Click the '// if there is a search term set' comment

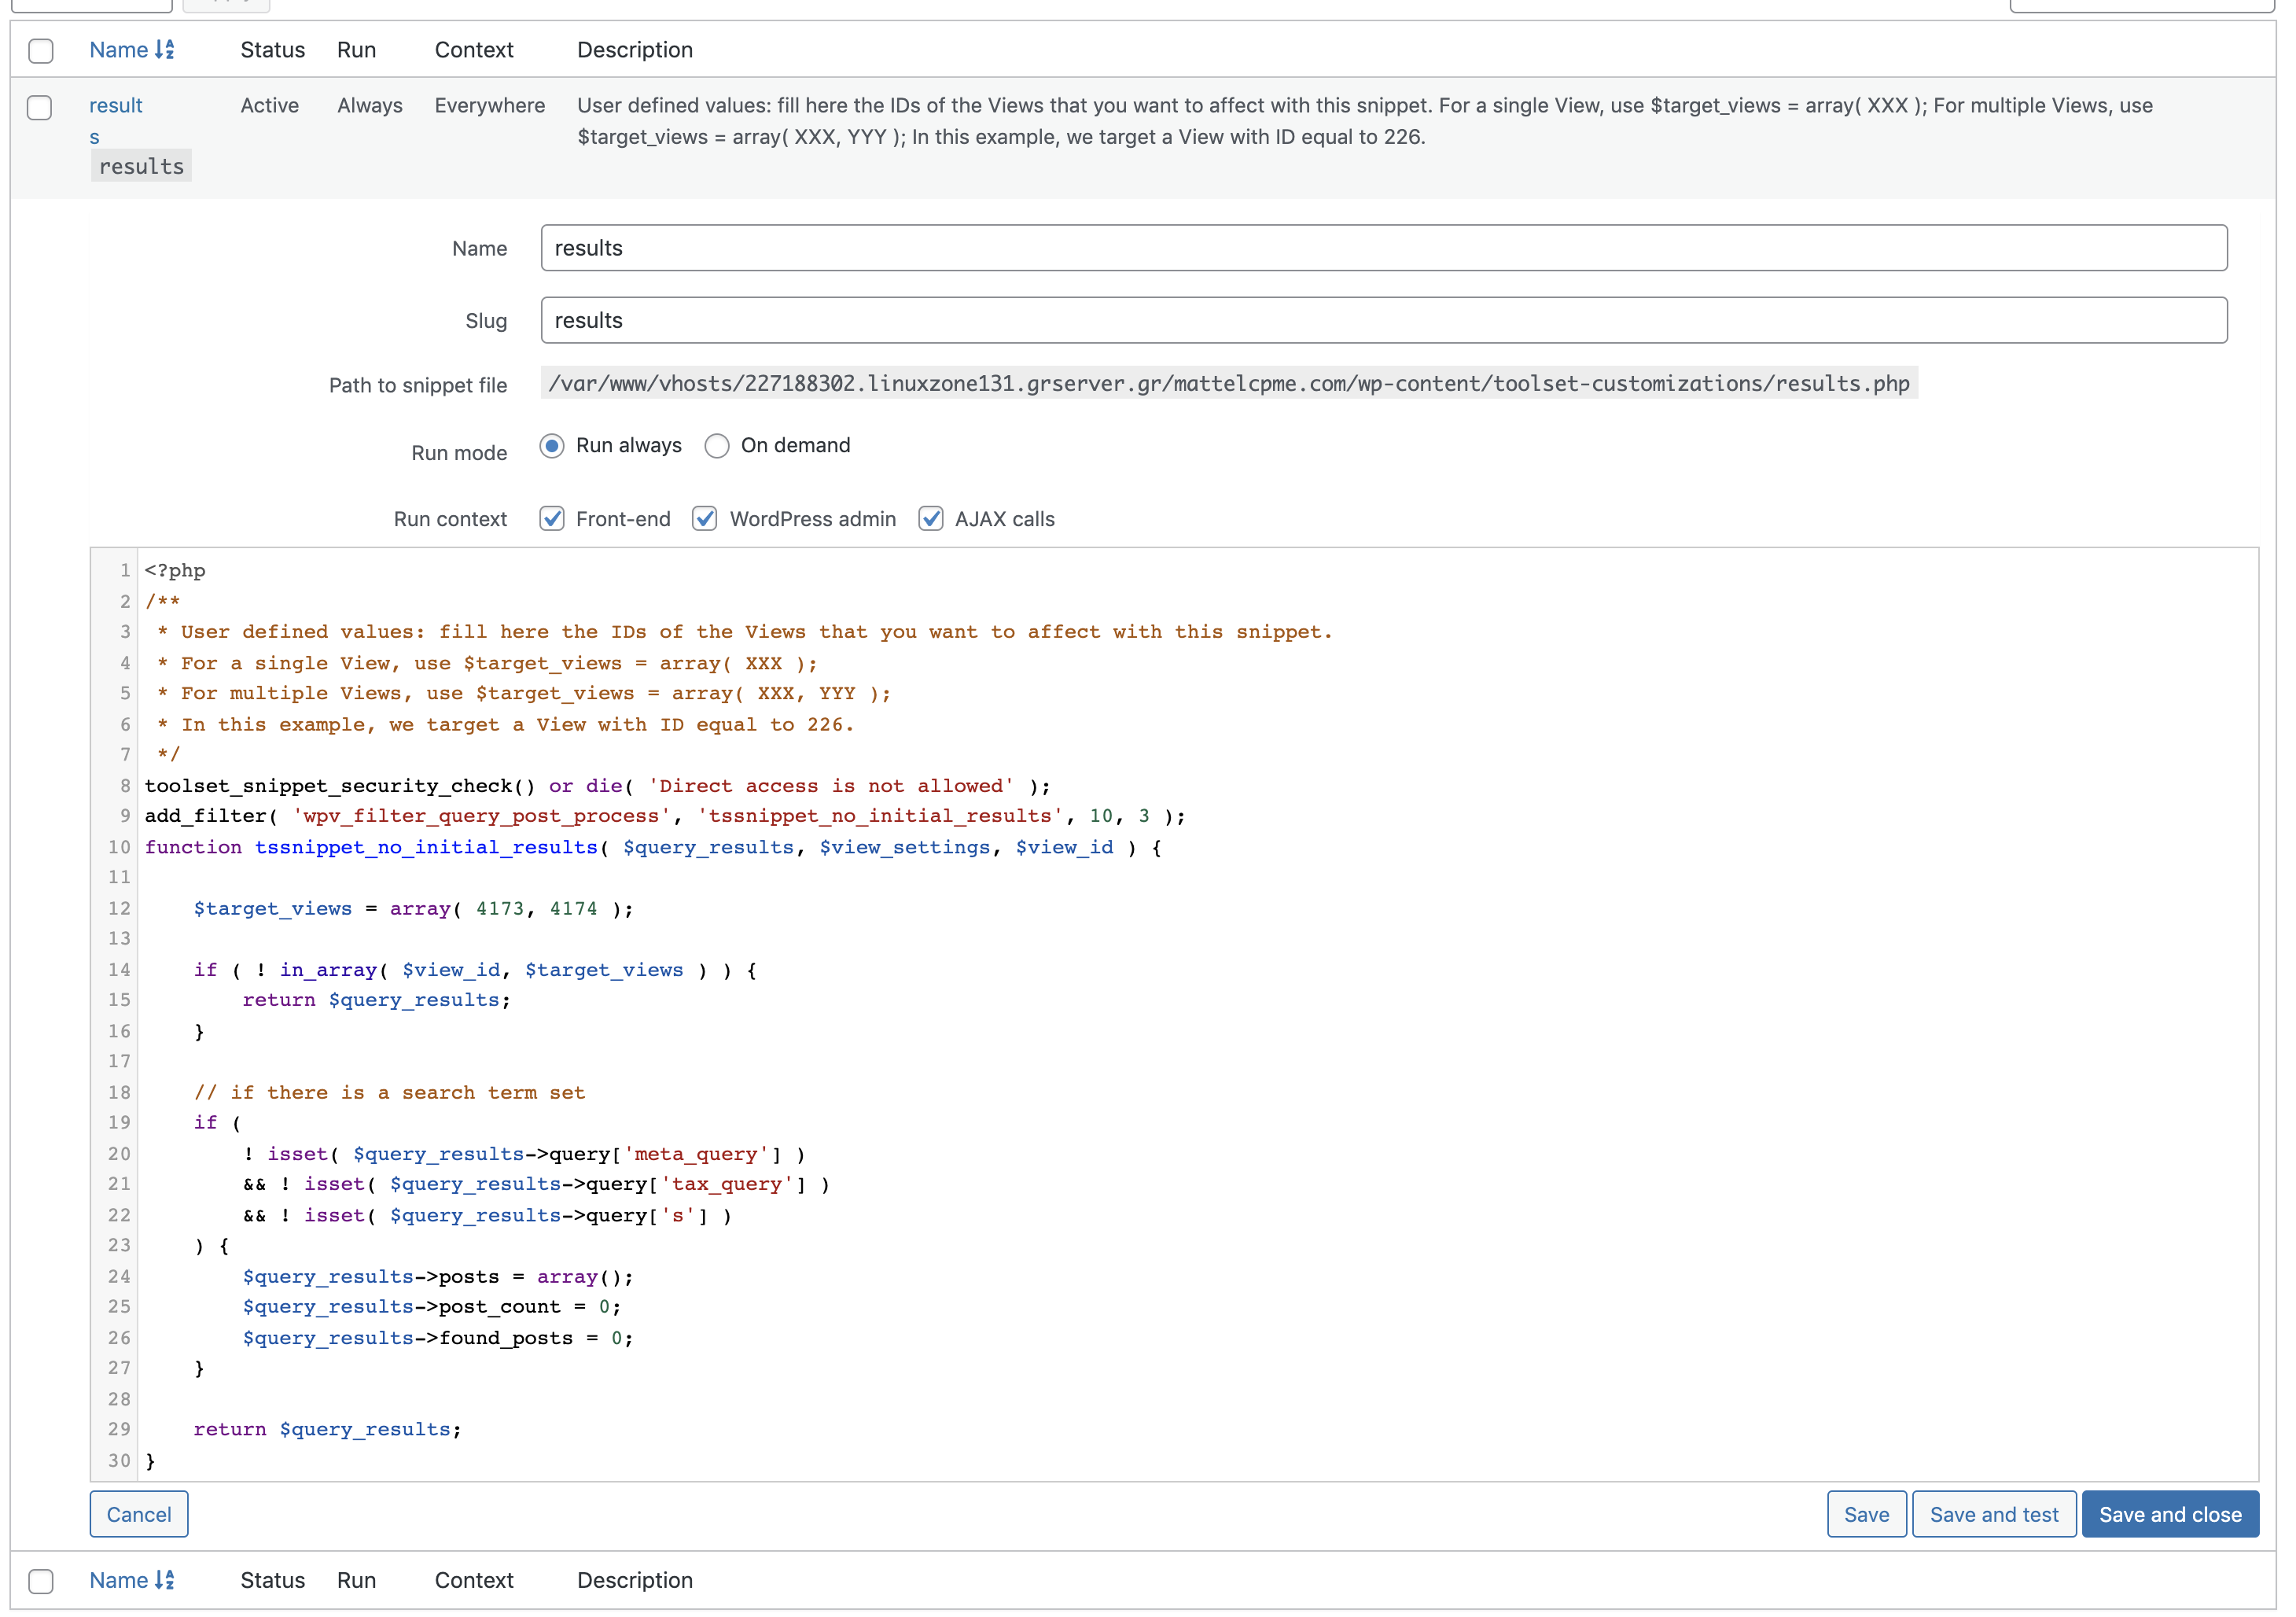389,1093
